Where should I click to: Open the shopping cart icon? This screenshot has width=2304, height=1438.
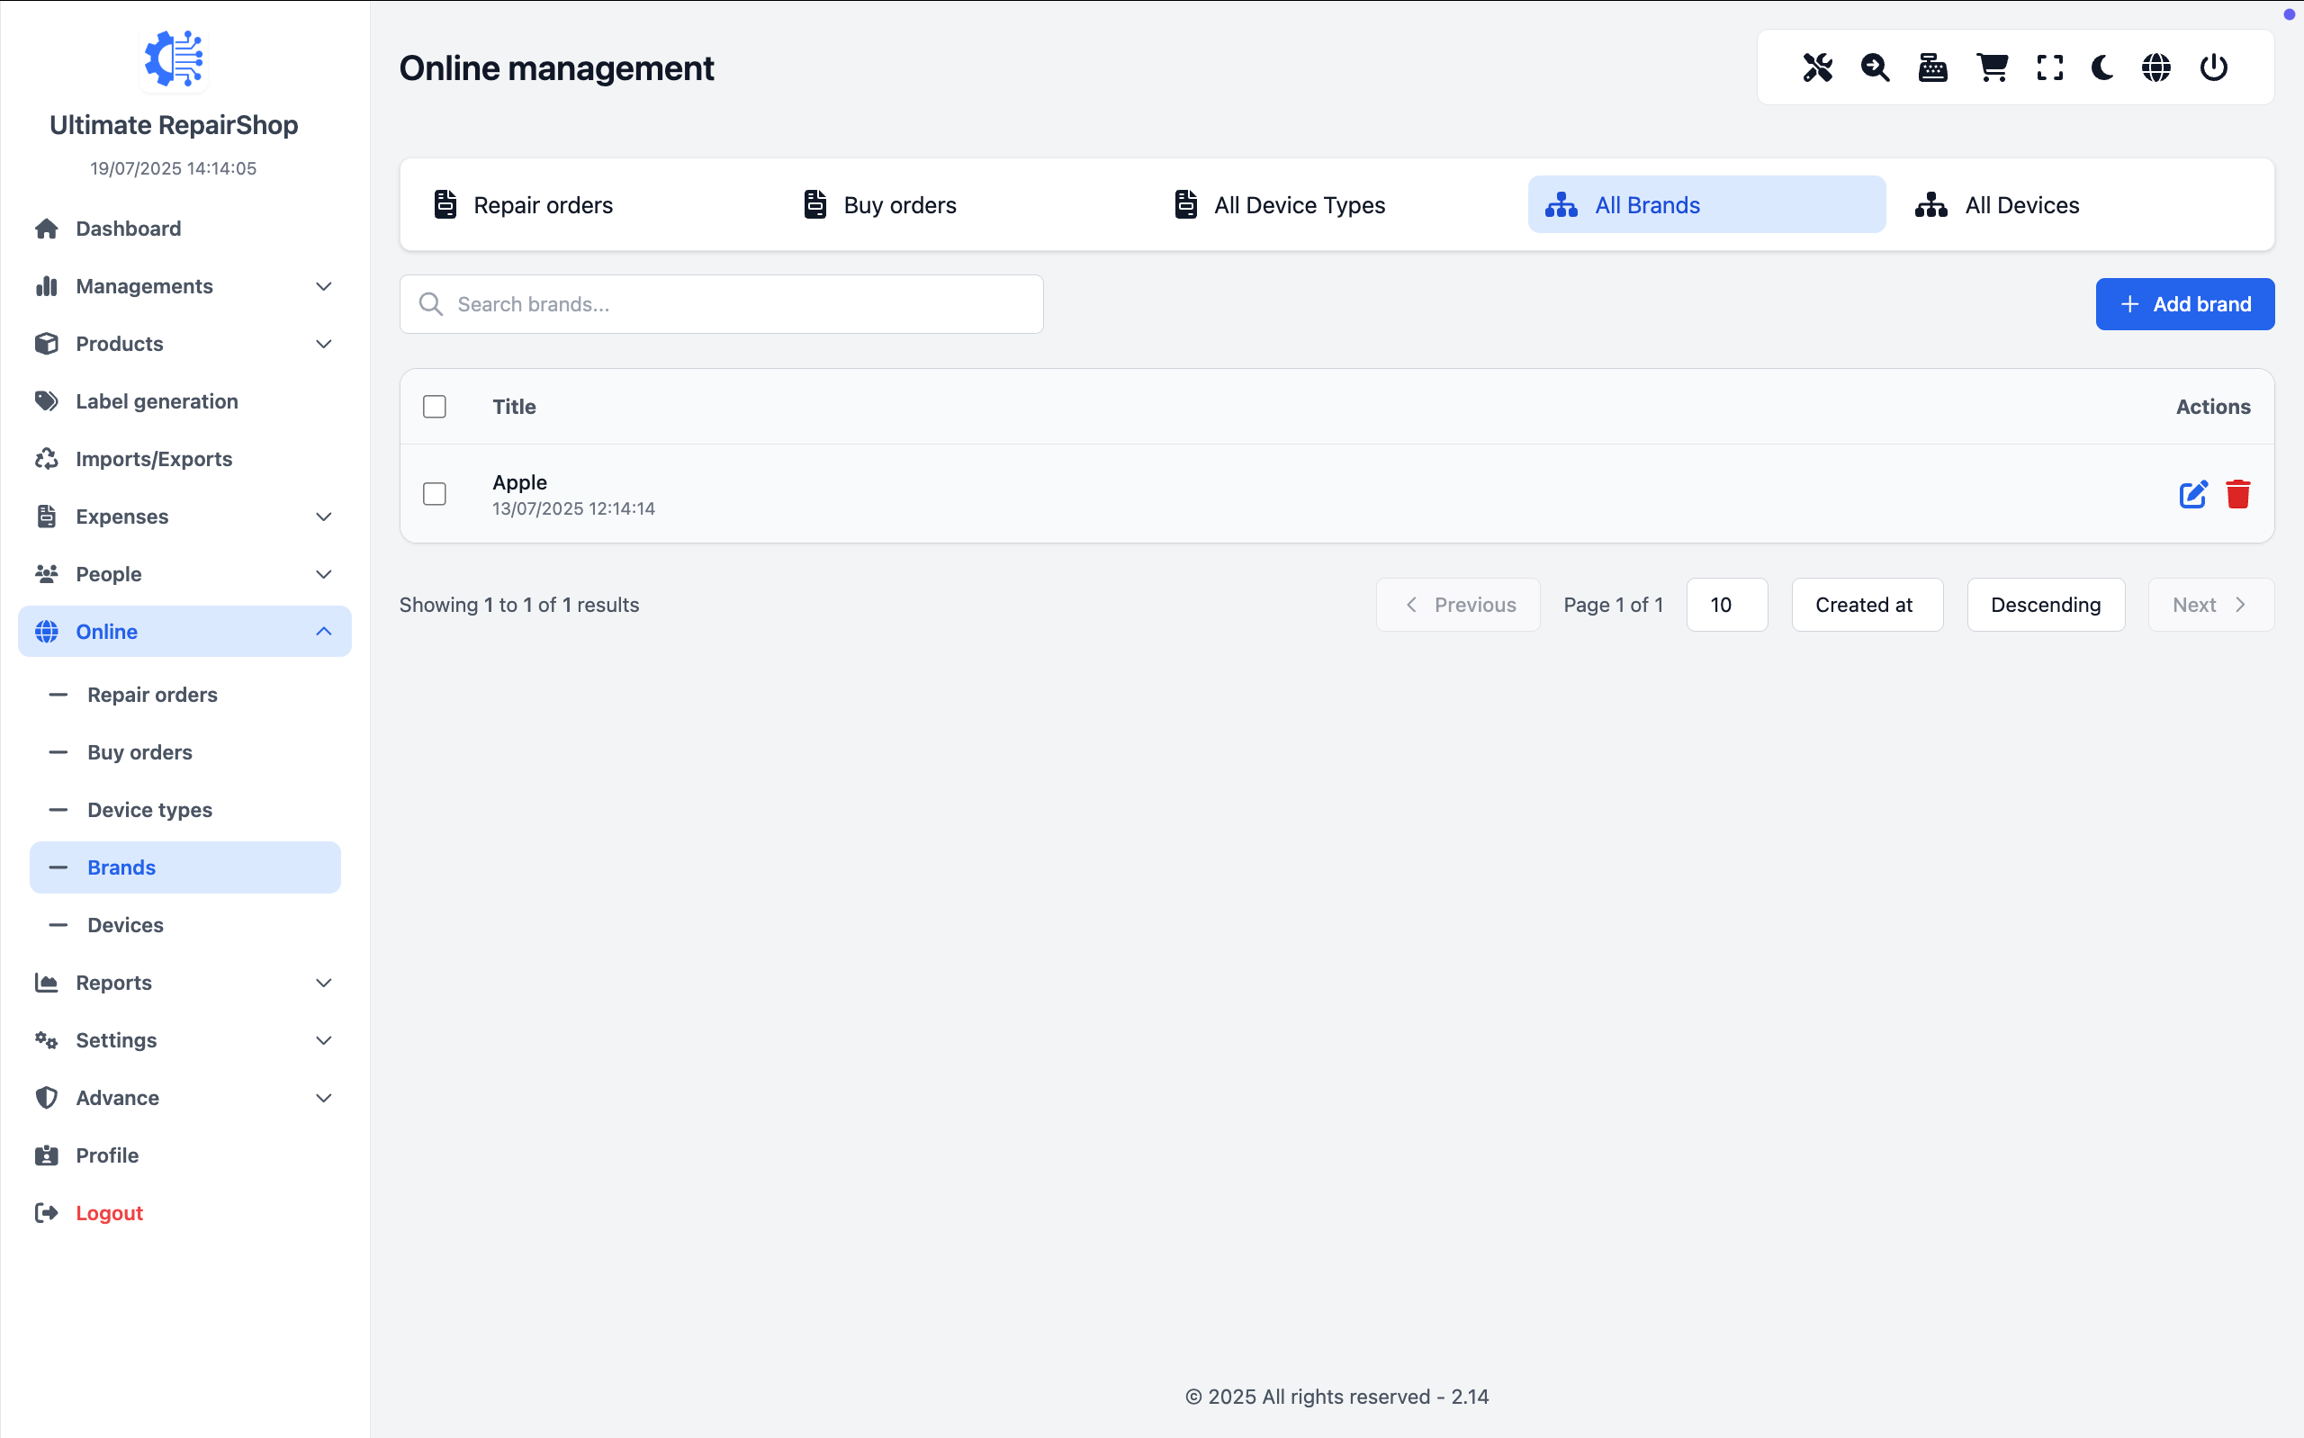pos(1992,67)
